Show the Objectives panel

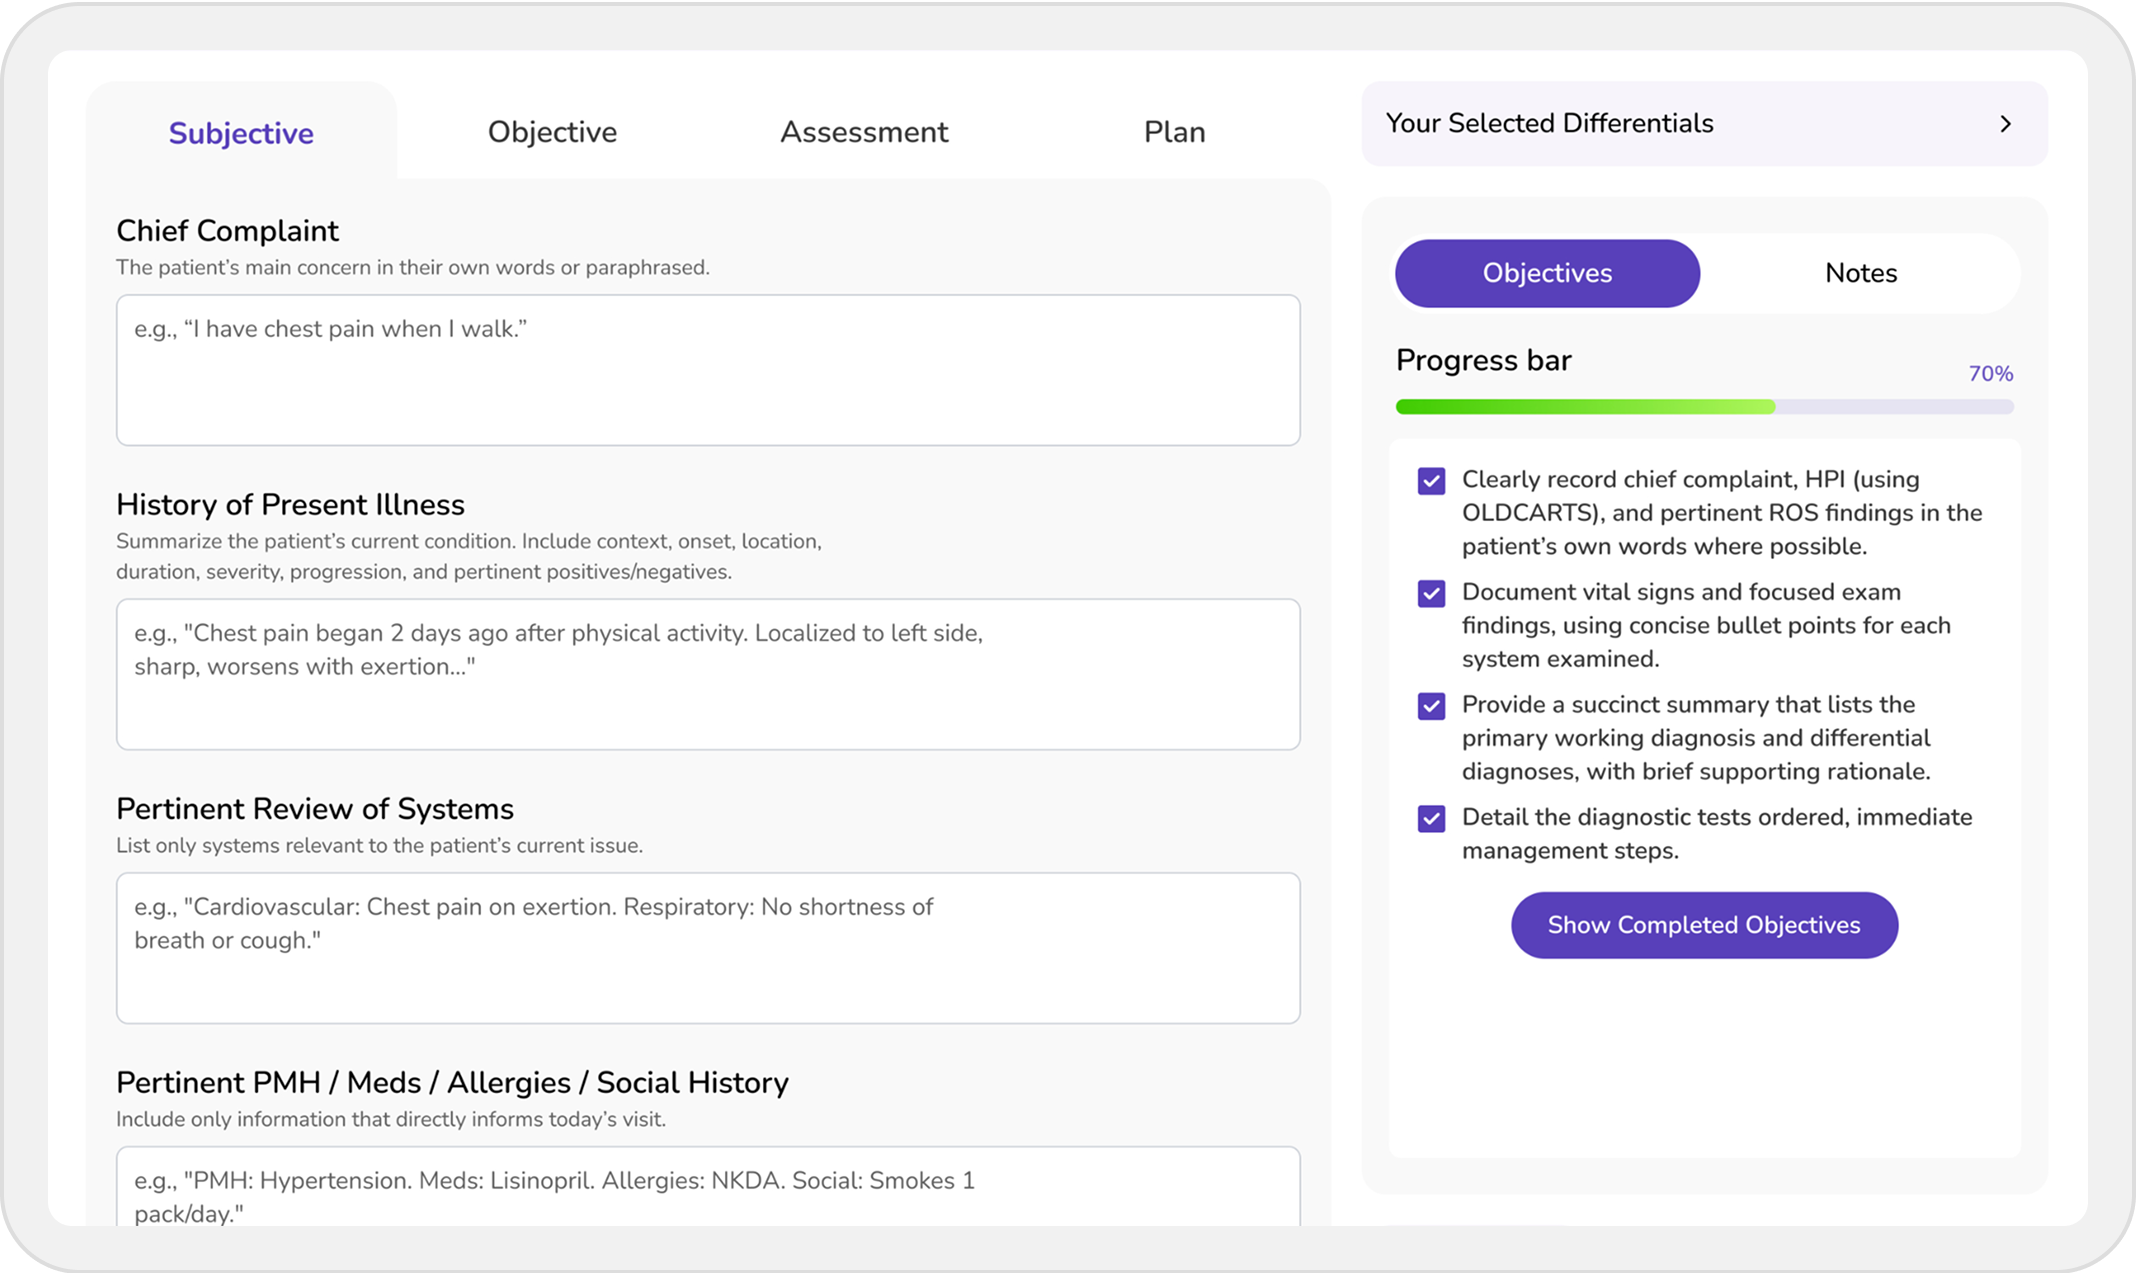[x=1547, y=273]
